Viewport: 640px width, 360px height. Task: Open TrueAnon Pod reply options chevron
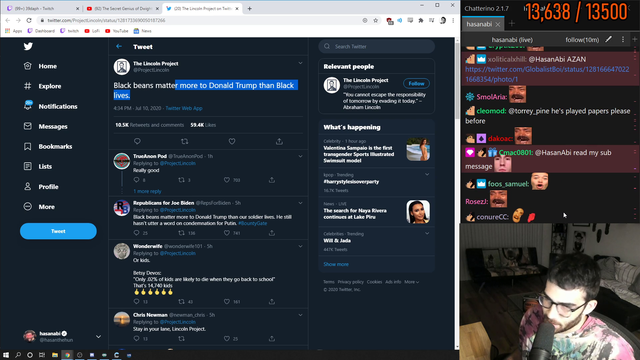click(300, 156)
